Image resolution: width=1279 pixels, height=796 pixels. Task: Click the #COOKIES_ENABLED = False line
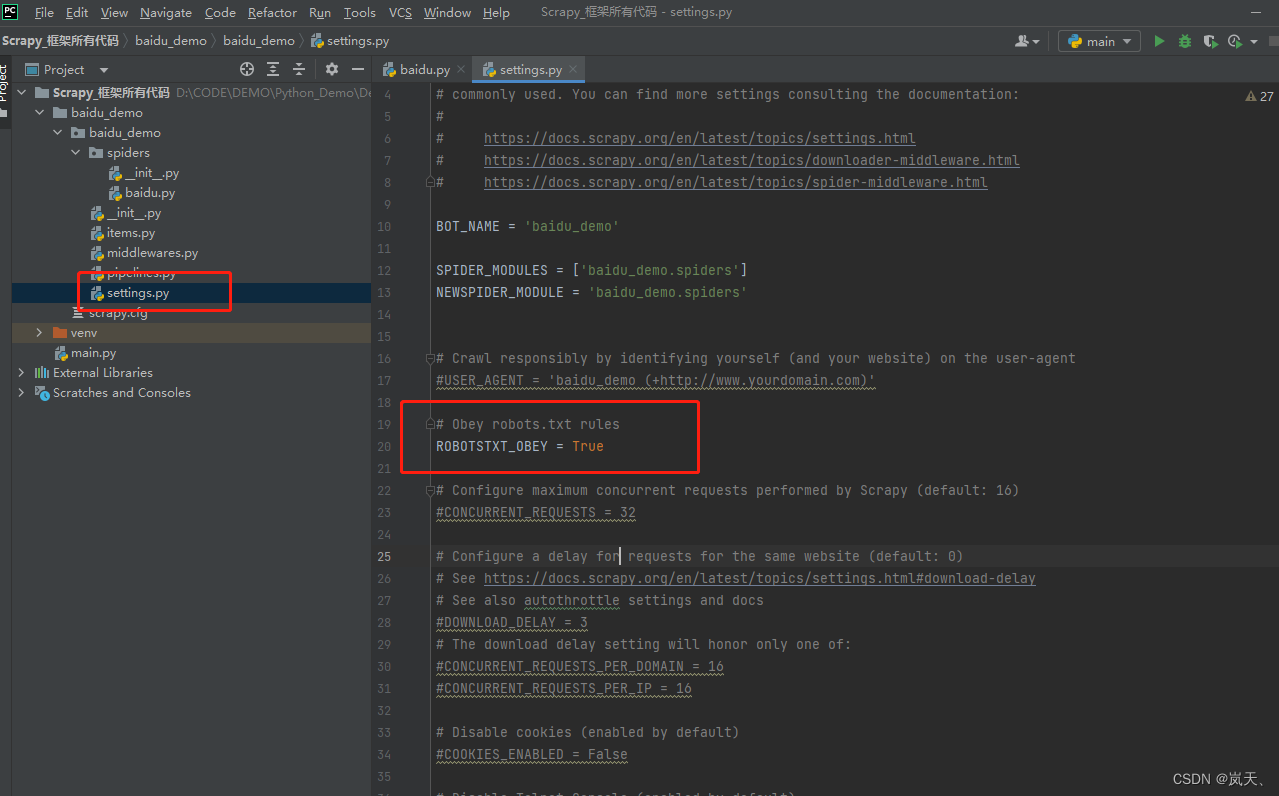(x=532, y=754)
